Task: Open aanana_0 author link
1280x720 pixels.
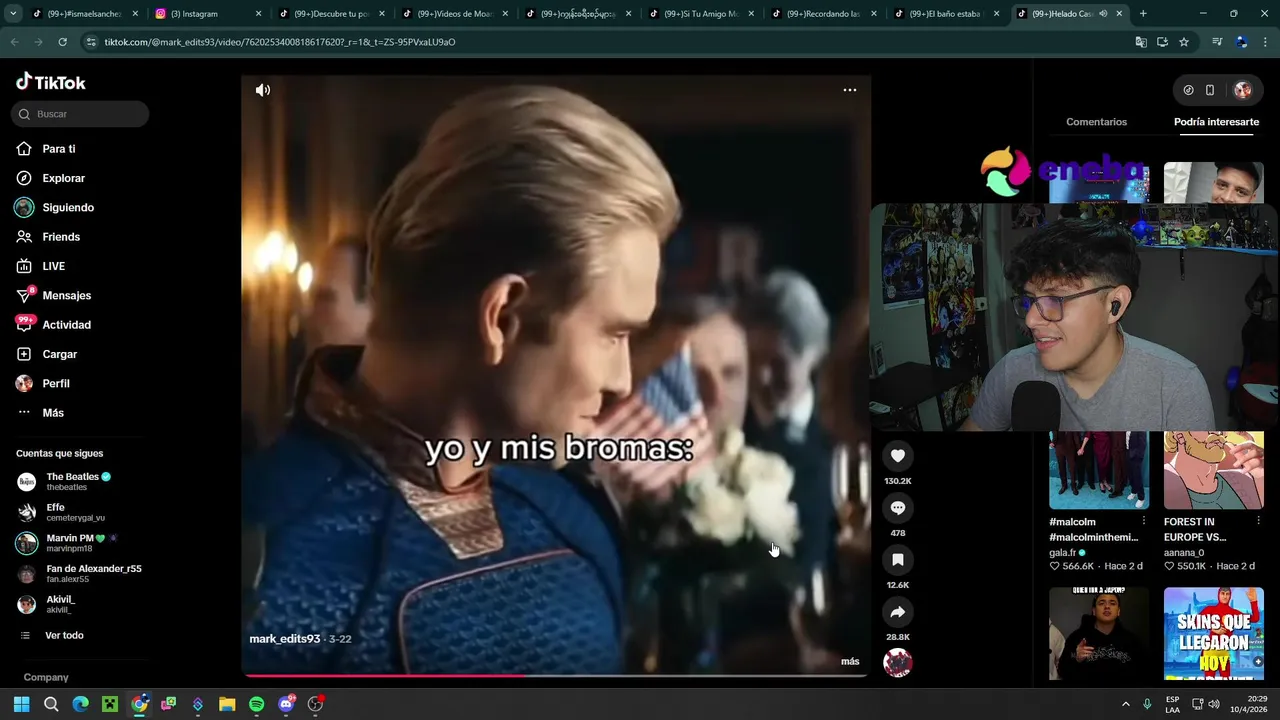Action: [x=1184, y=552]
